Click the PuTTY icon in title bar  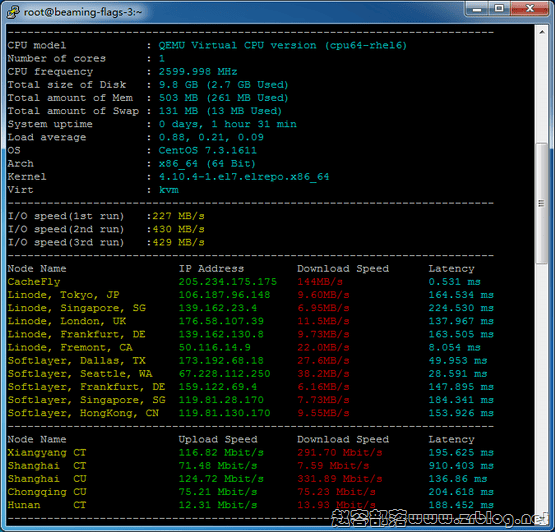[x=12, y=12]
